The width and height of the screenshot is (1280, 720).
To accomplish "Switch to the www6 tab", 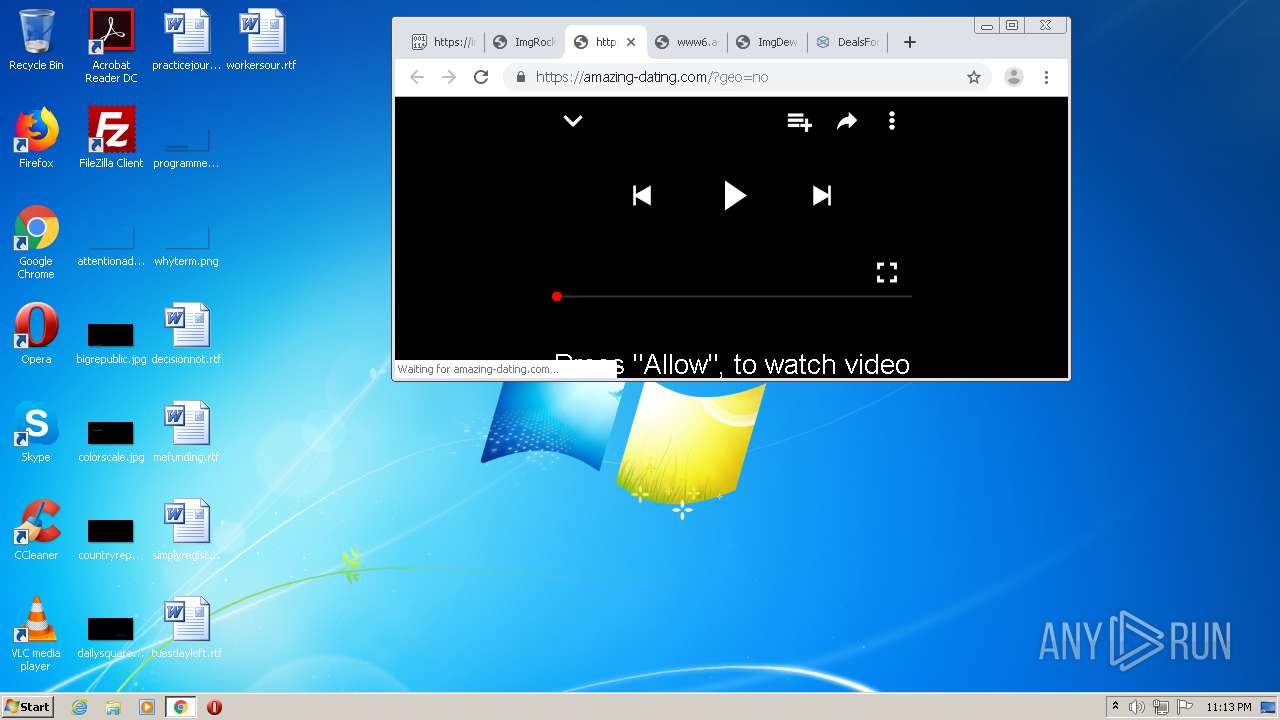I will click(x=687, y=42).
